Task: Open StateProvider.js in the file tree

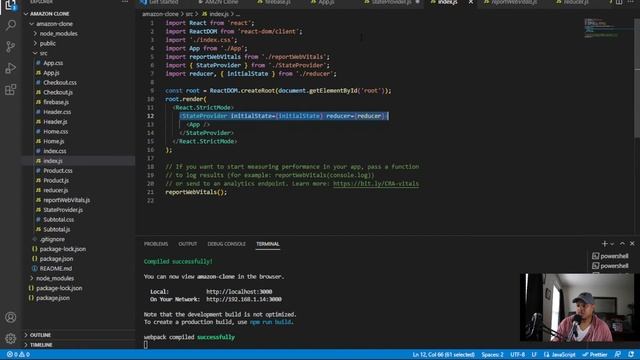Action: point(63,210)
